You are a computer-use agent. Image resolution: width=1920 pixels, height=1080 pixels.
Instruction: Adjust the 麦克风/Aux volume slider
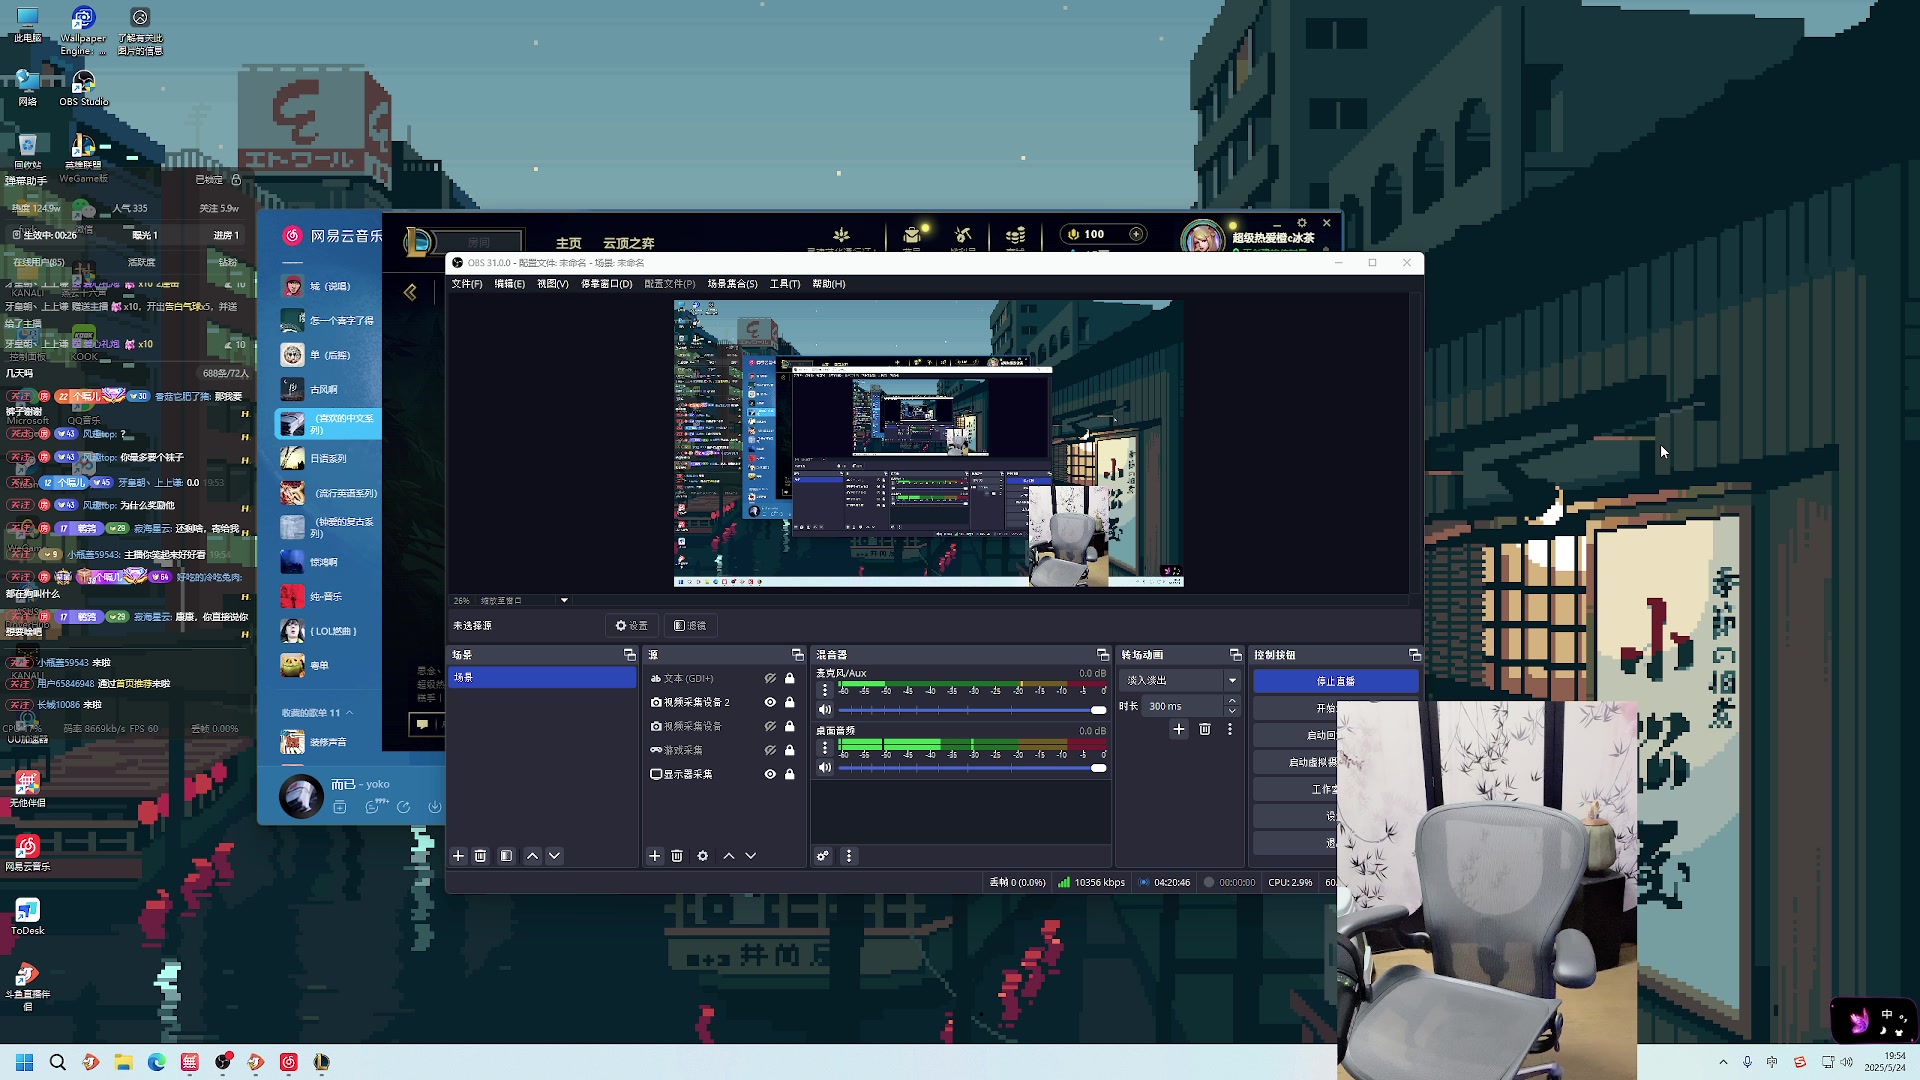click(972, 710)
